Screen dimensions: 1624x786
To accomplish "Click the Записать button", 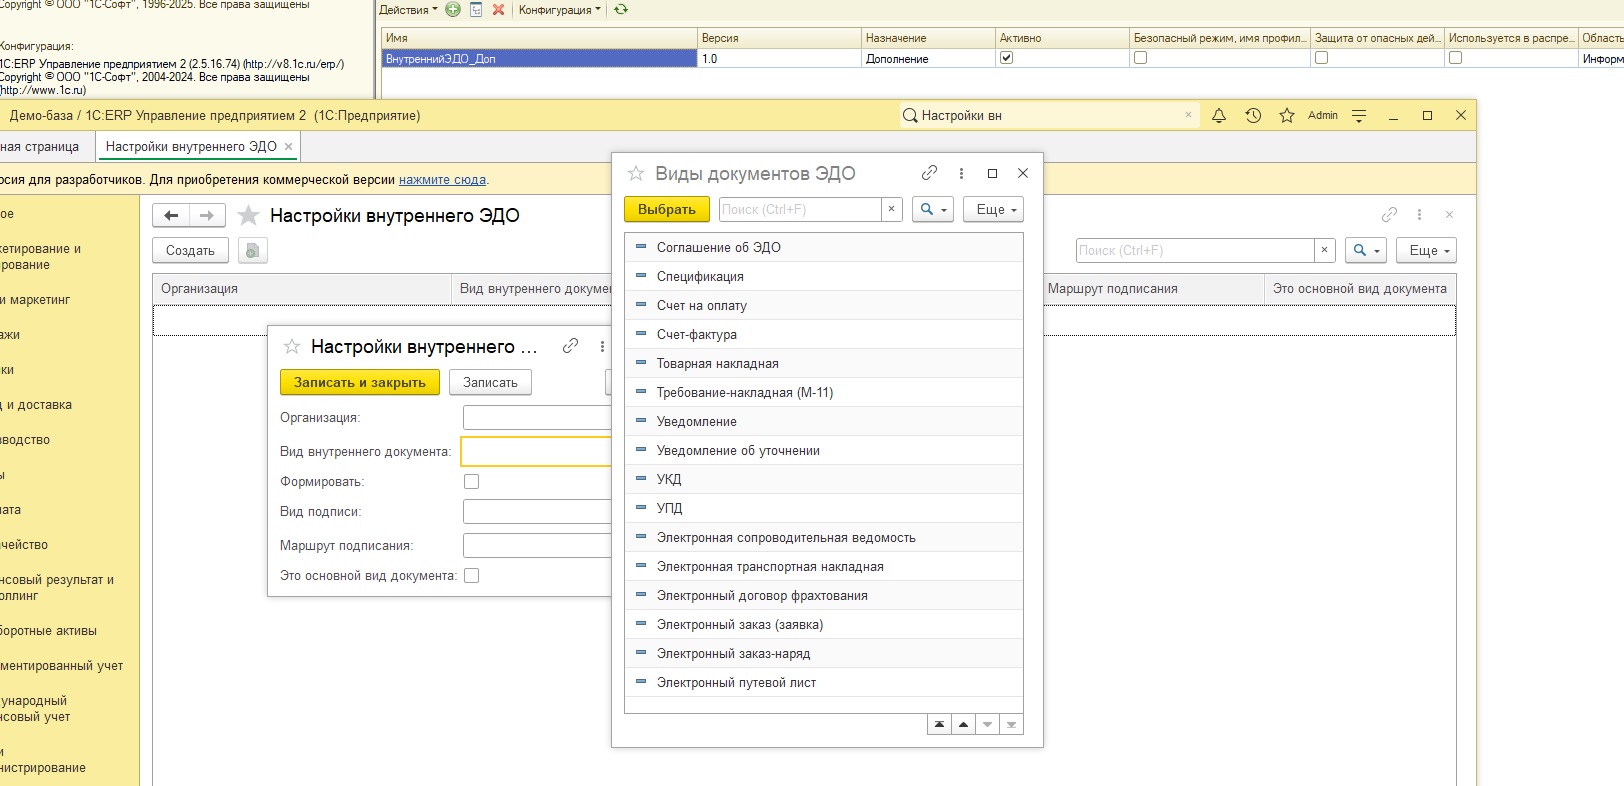I will 490,382.
